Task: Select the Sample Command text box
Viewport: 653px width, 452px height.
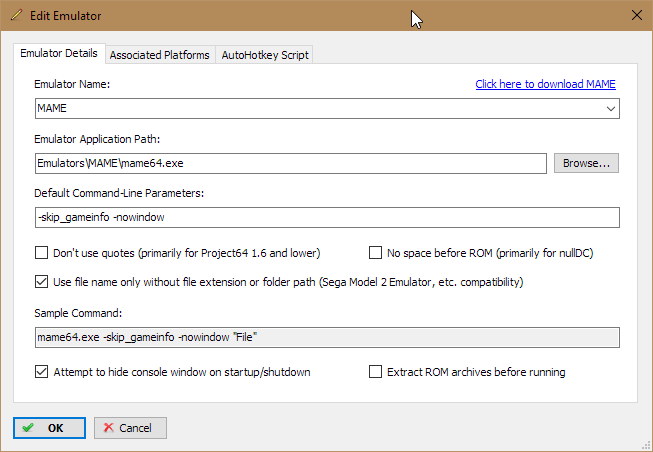Action: tap(327, 337)
